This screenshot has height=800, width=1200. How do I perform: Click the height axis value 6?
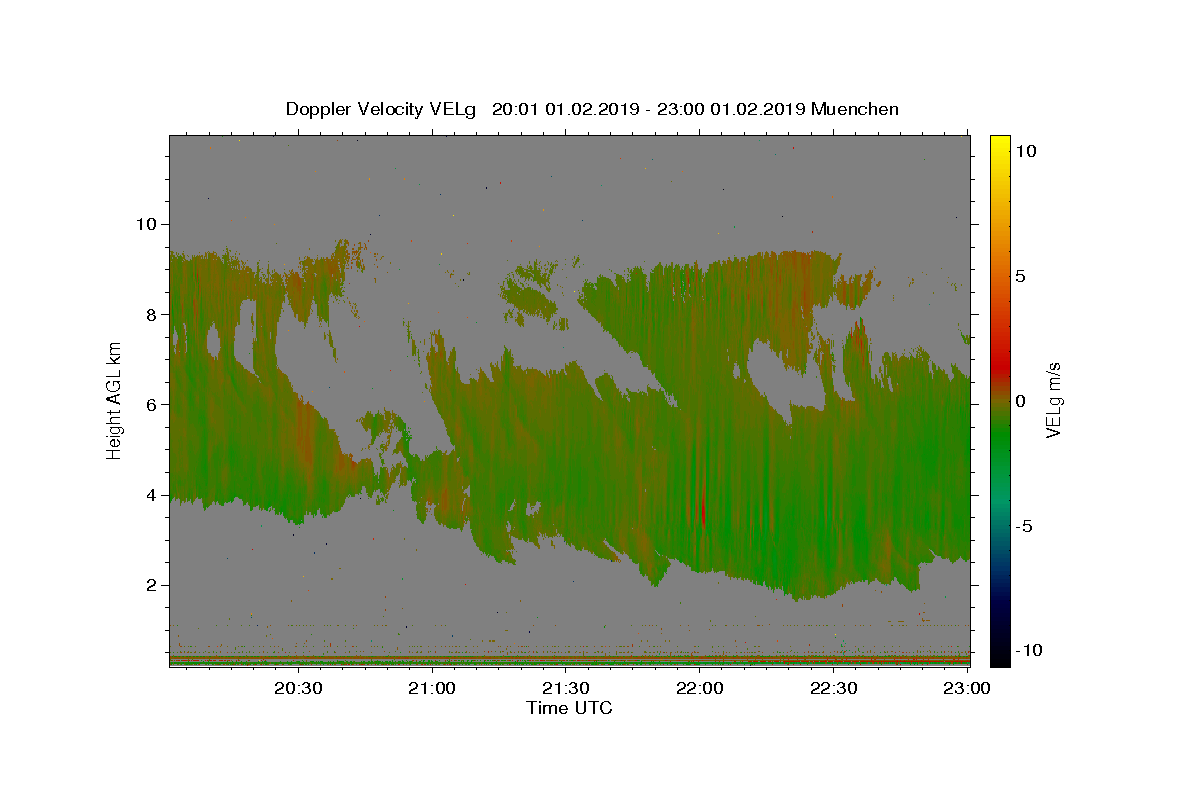point(150,404)
